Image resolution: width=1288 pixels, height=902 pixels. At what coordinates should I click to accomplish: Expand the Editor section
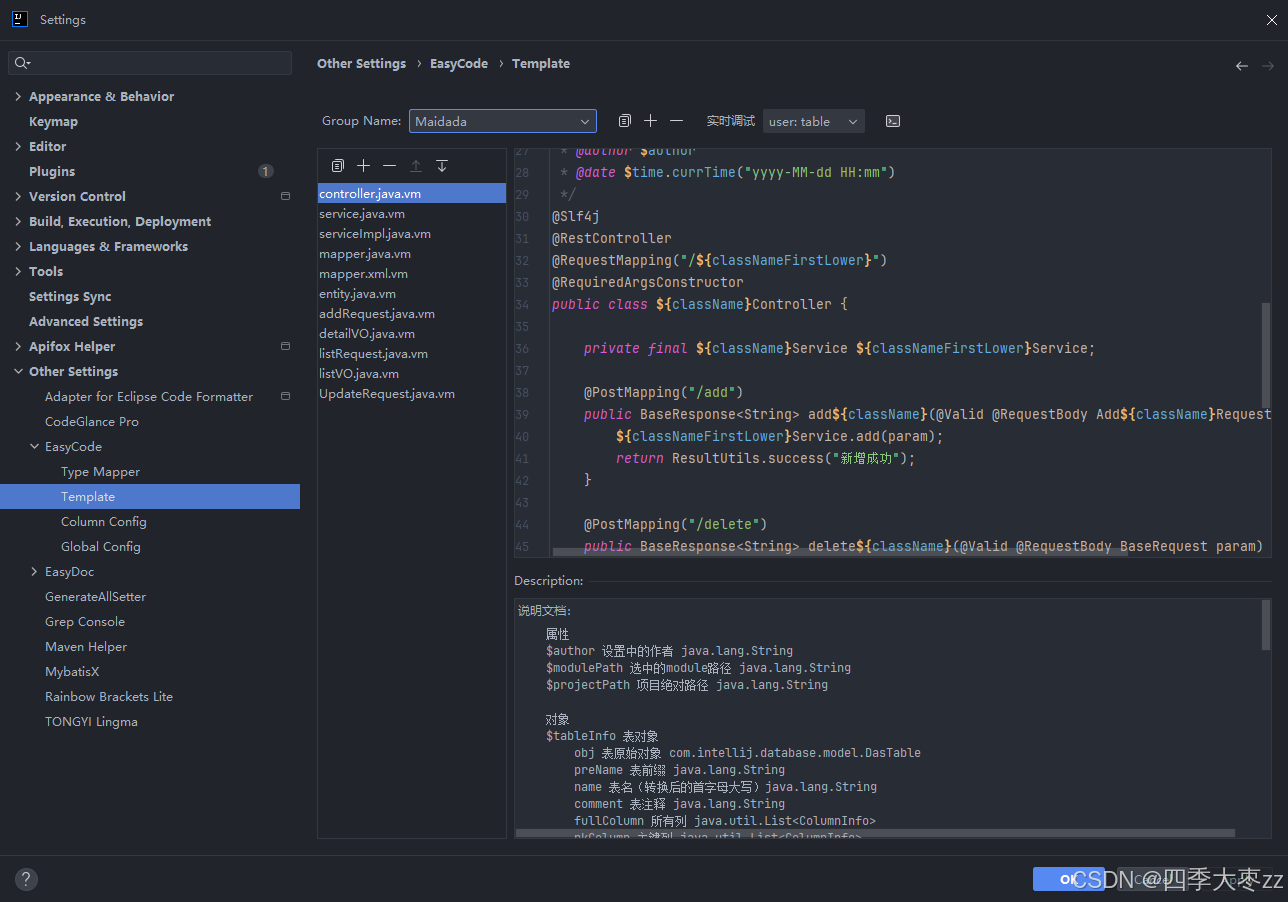18,146
